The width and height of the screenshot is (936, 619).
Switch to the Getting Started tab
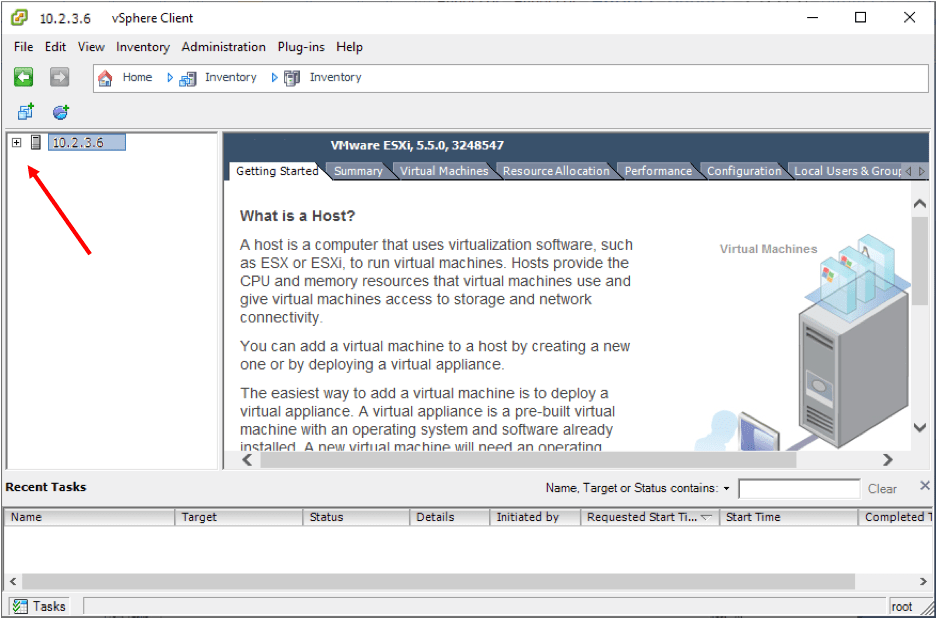[277, 171]
